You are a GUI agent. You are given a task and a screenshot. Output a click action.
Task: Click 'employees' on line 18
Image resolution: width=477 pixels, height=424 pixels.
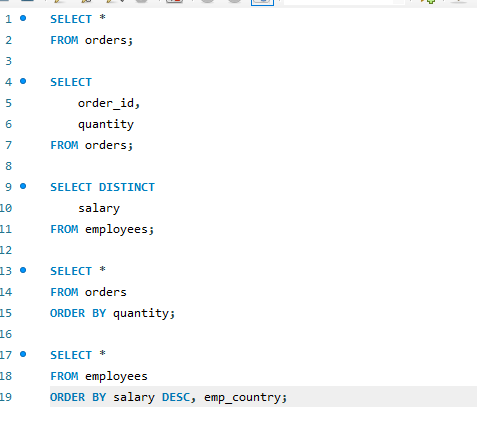click(x=116, y=377)
